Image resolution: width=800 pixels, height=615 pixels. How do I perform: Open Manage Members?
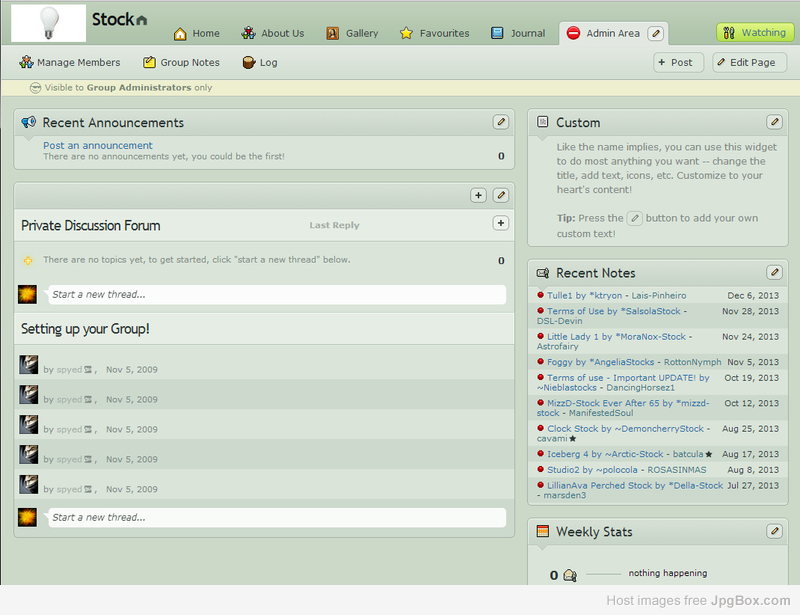point(69,62)
